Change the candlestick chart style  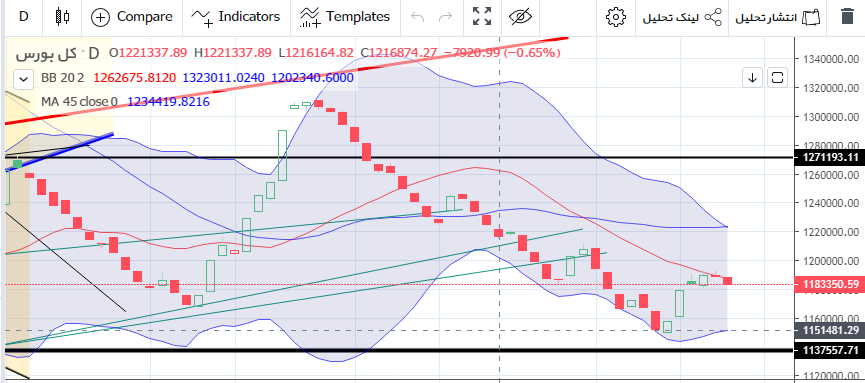coord(62,17)
